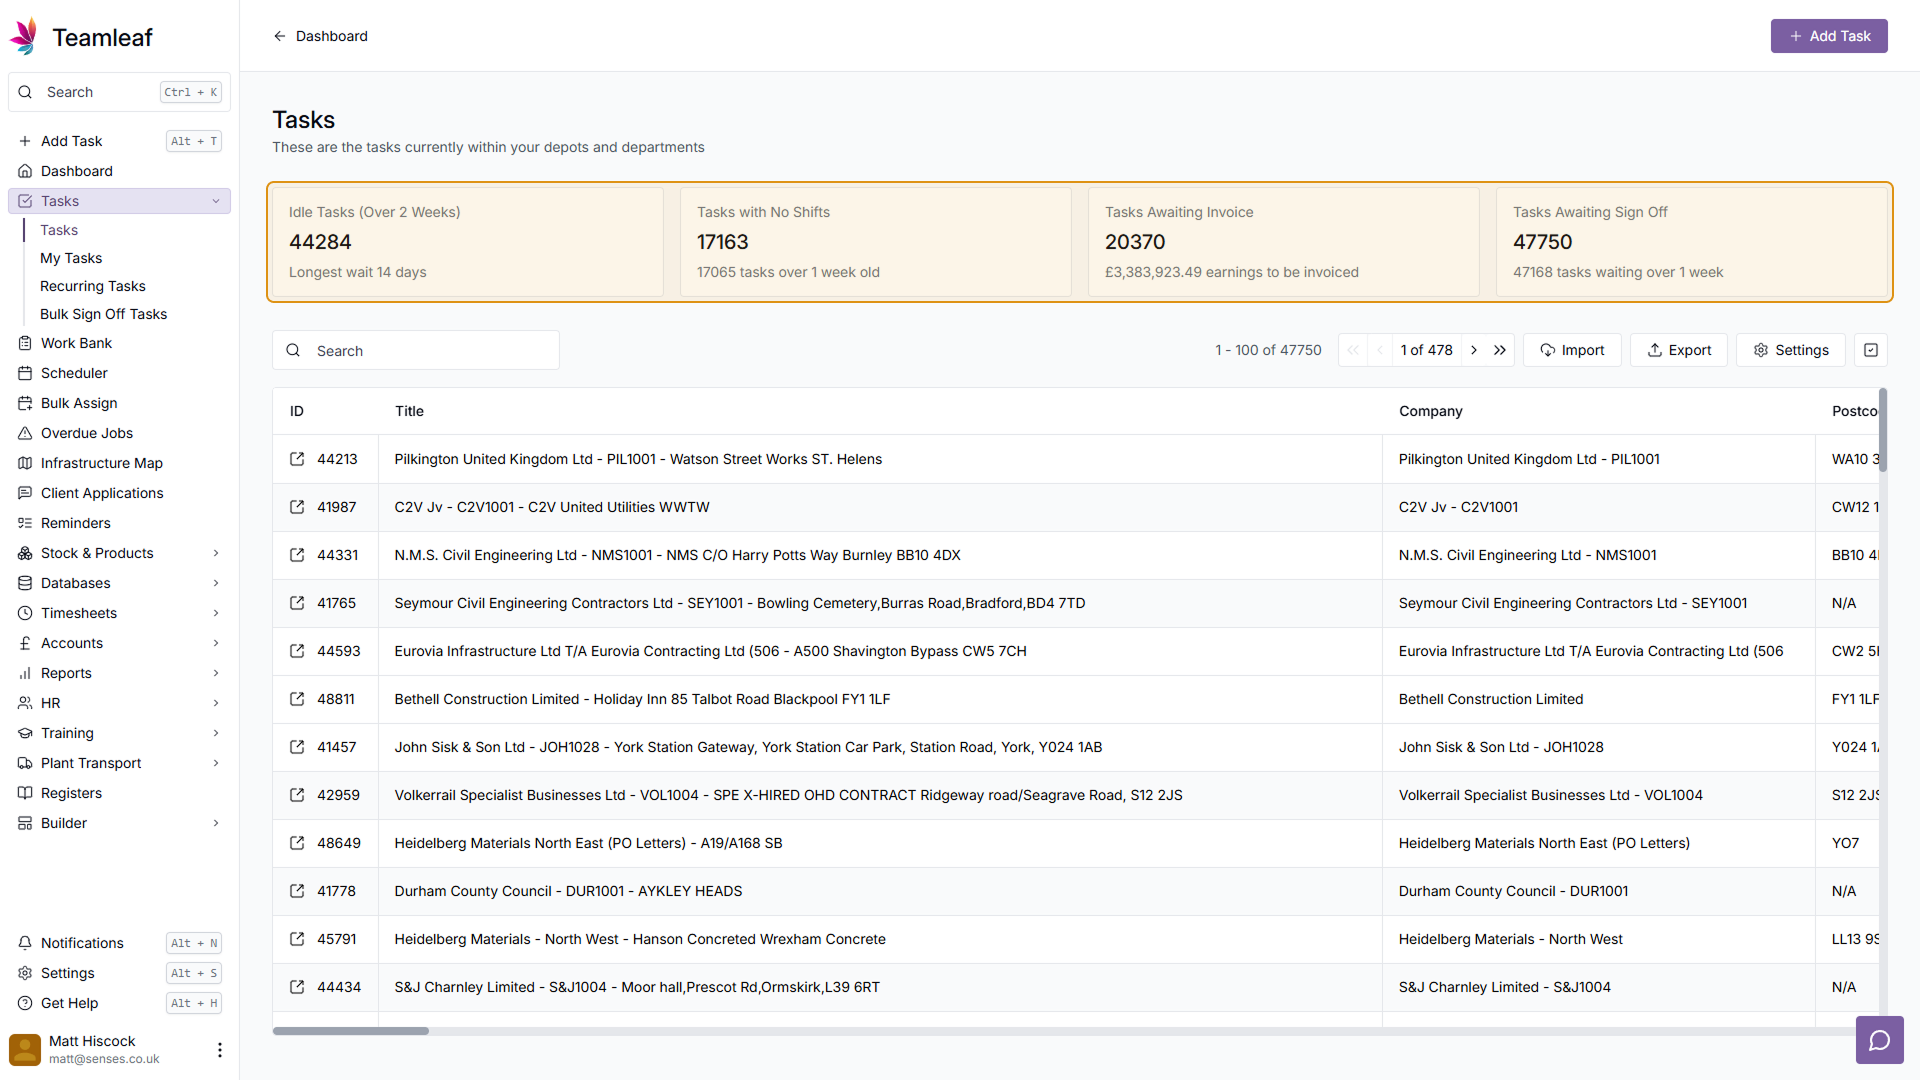The width and height of the screenshot is (1920, 1080).
Task: Toggle row selection checkbox icon in toolbar
Action: tap(1871, 350)
